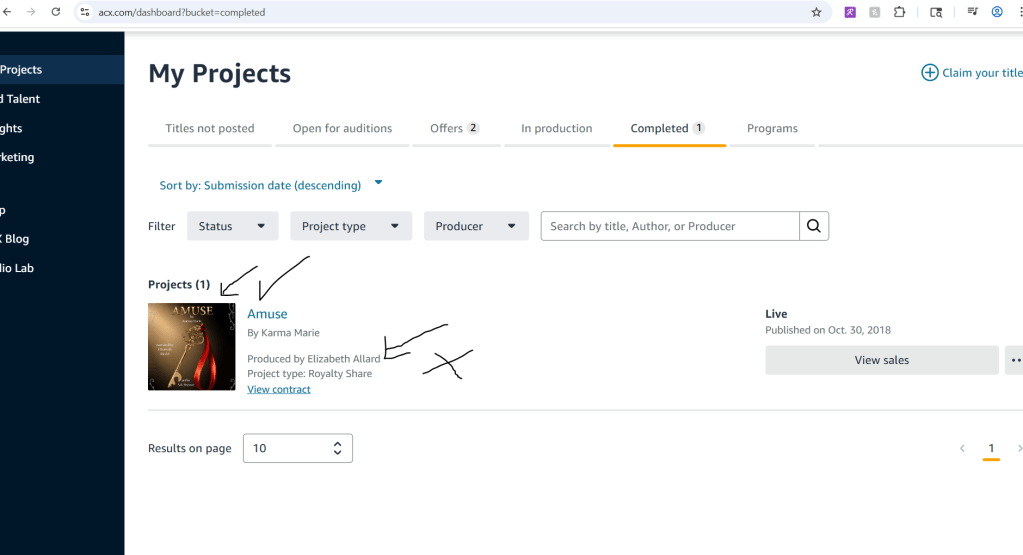Open the three-dot more options for Amuse
Screen dimensions: 1023x555
(1015, 360)
